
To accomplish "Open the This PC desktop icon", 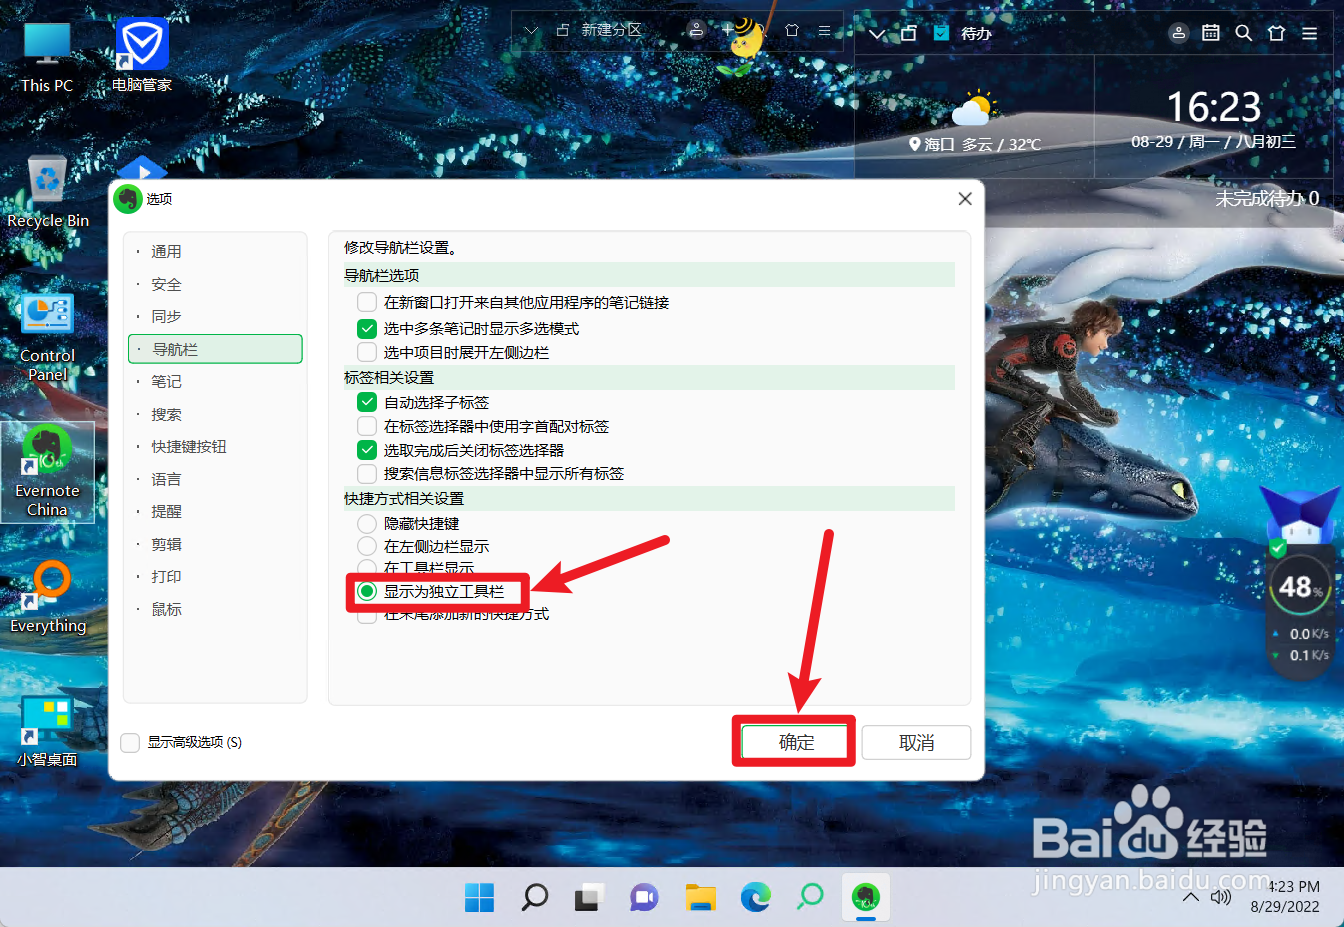I will point(47,58).
